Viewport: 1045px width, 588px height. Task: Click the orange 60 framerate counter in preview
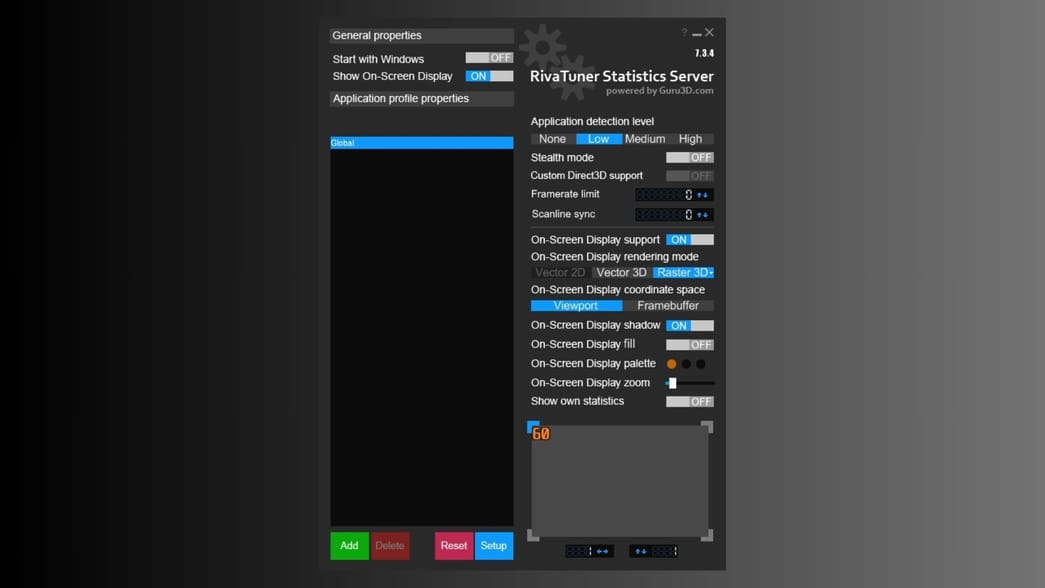coord(541,434)
